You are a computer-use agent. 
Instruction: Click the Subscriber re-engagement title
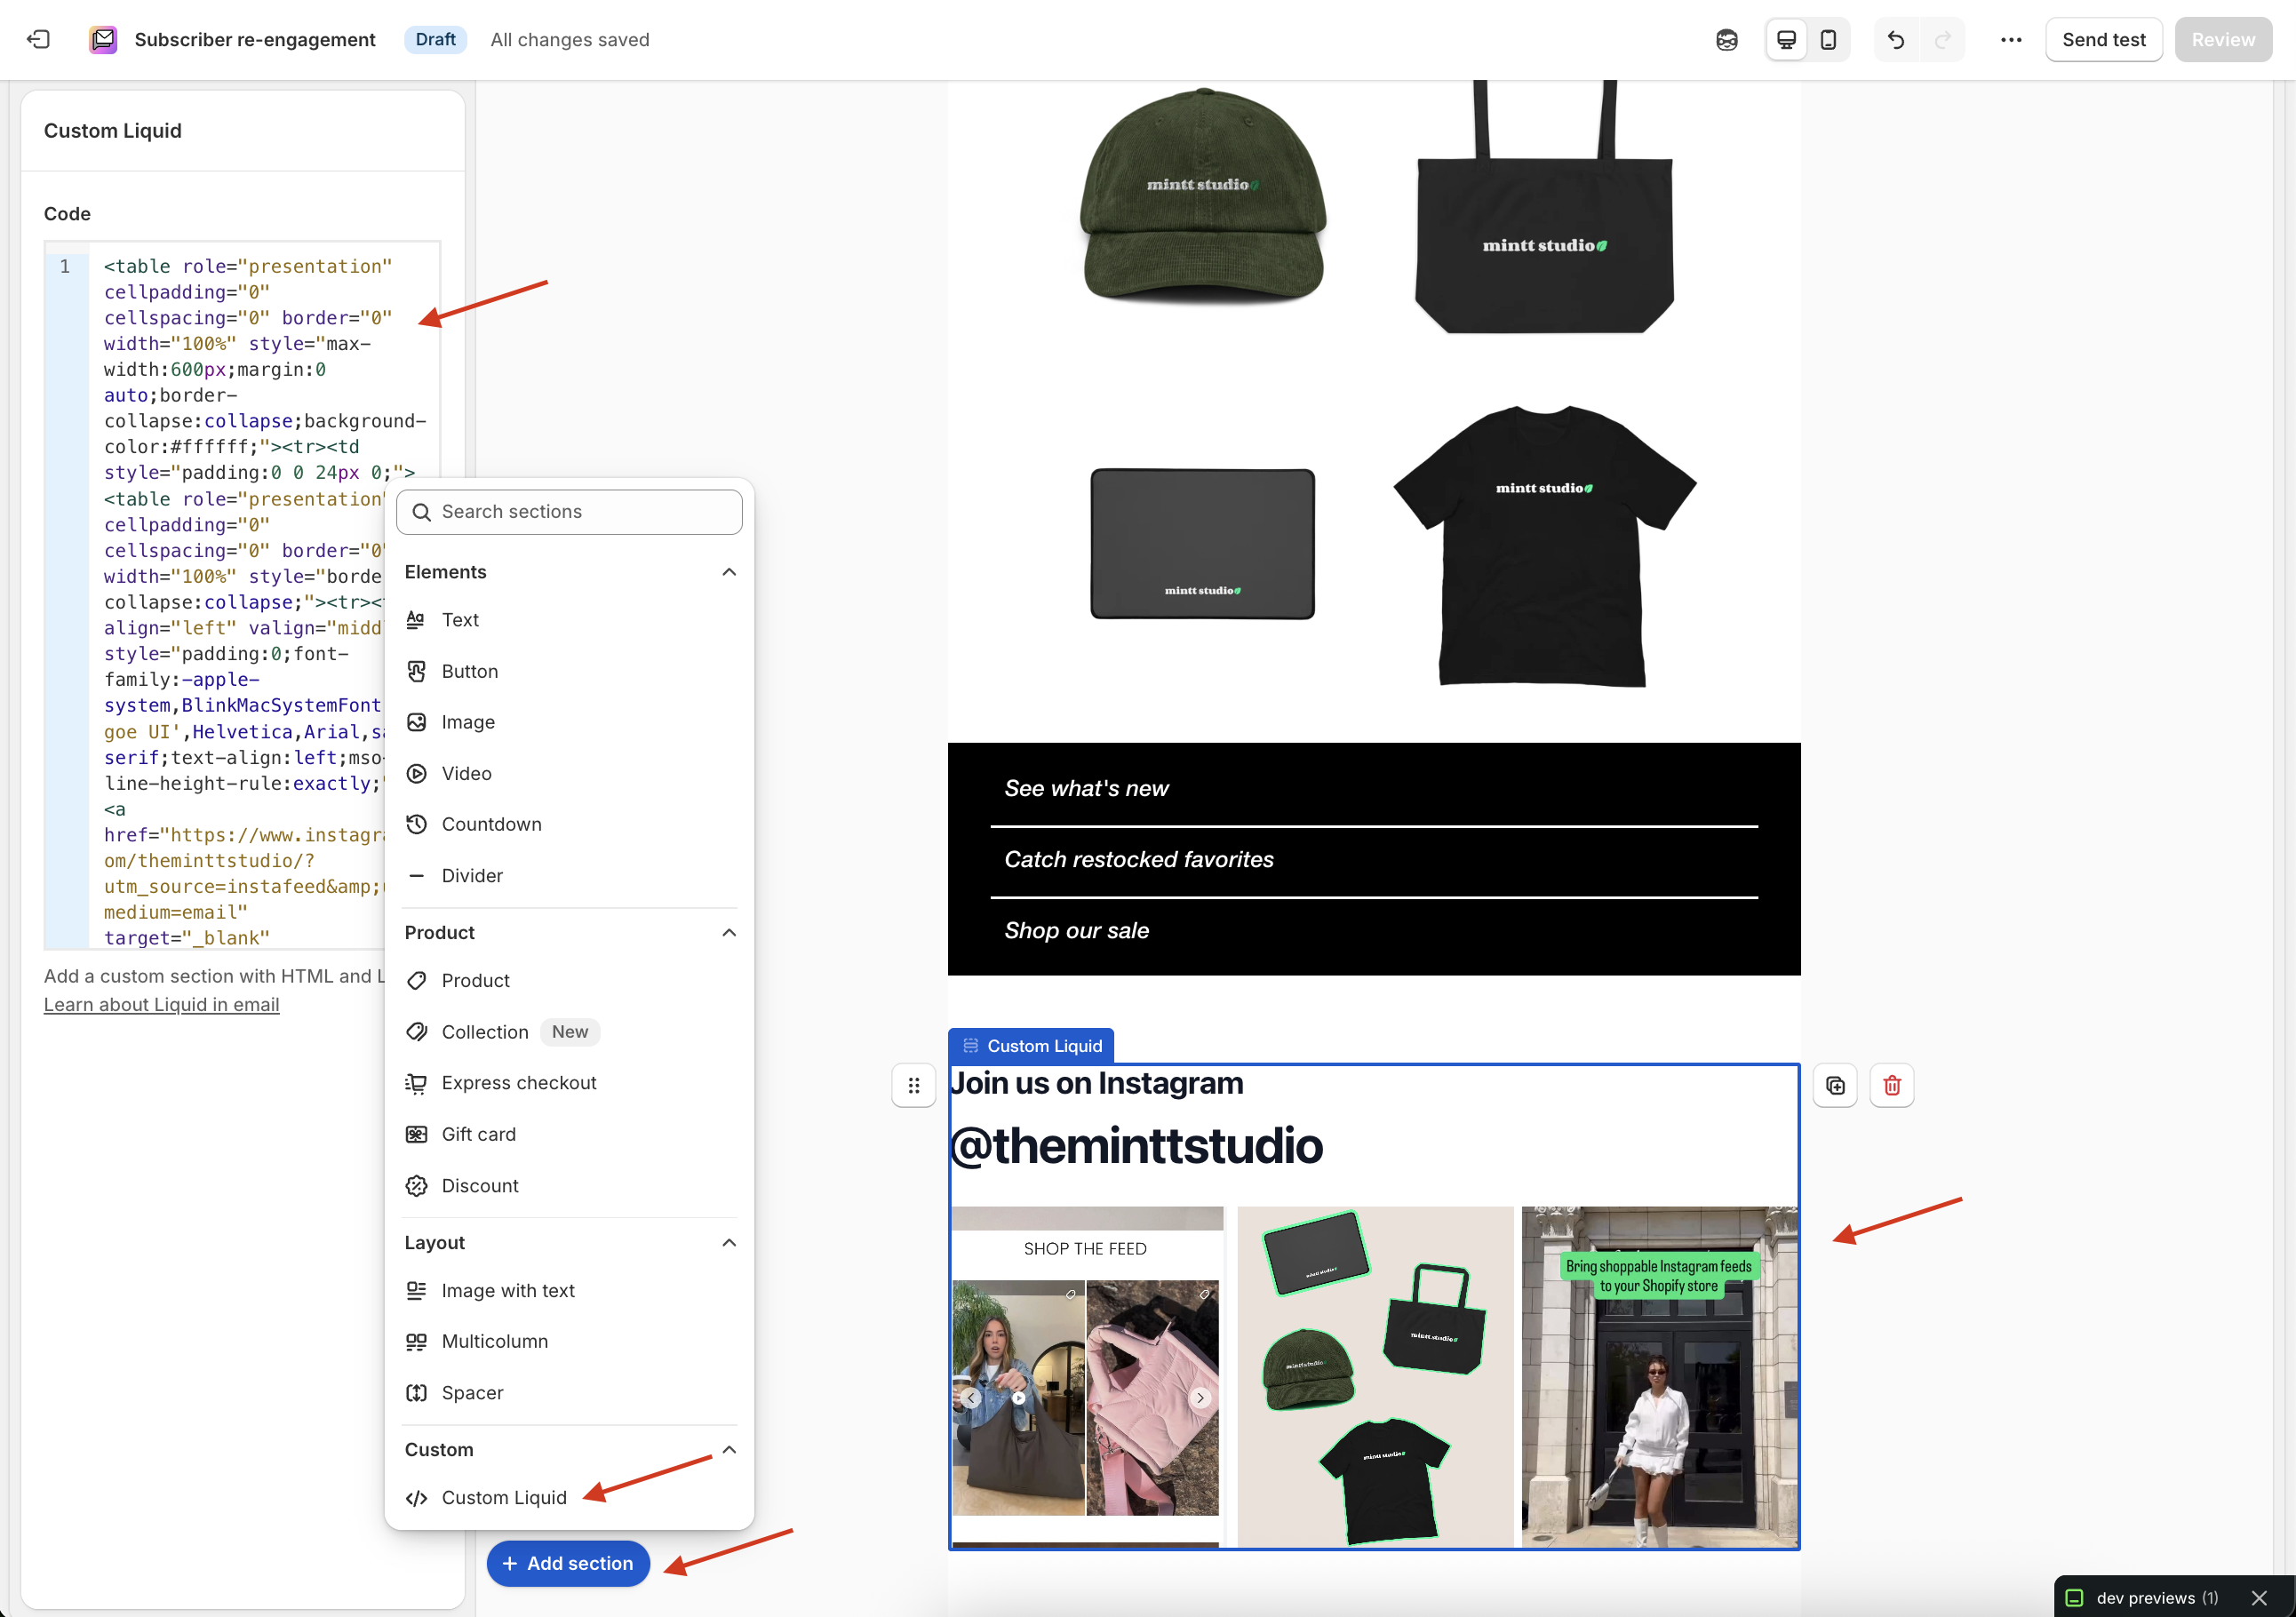255,40
